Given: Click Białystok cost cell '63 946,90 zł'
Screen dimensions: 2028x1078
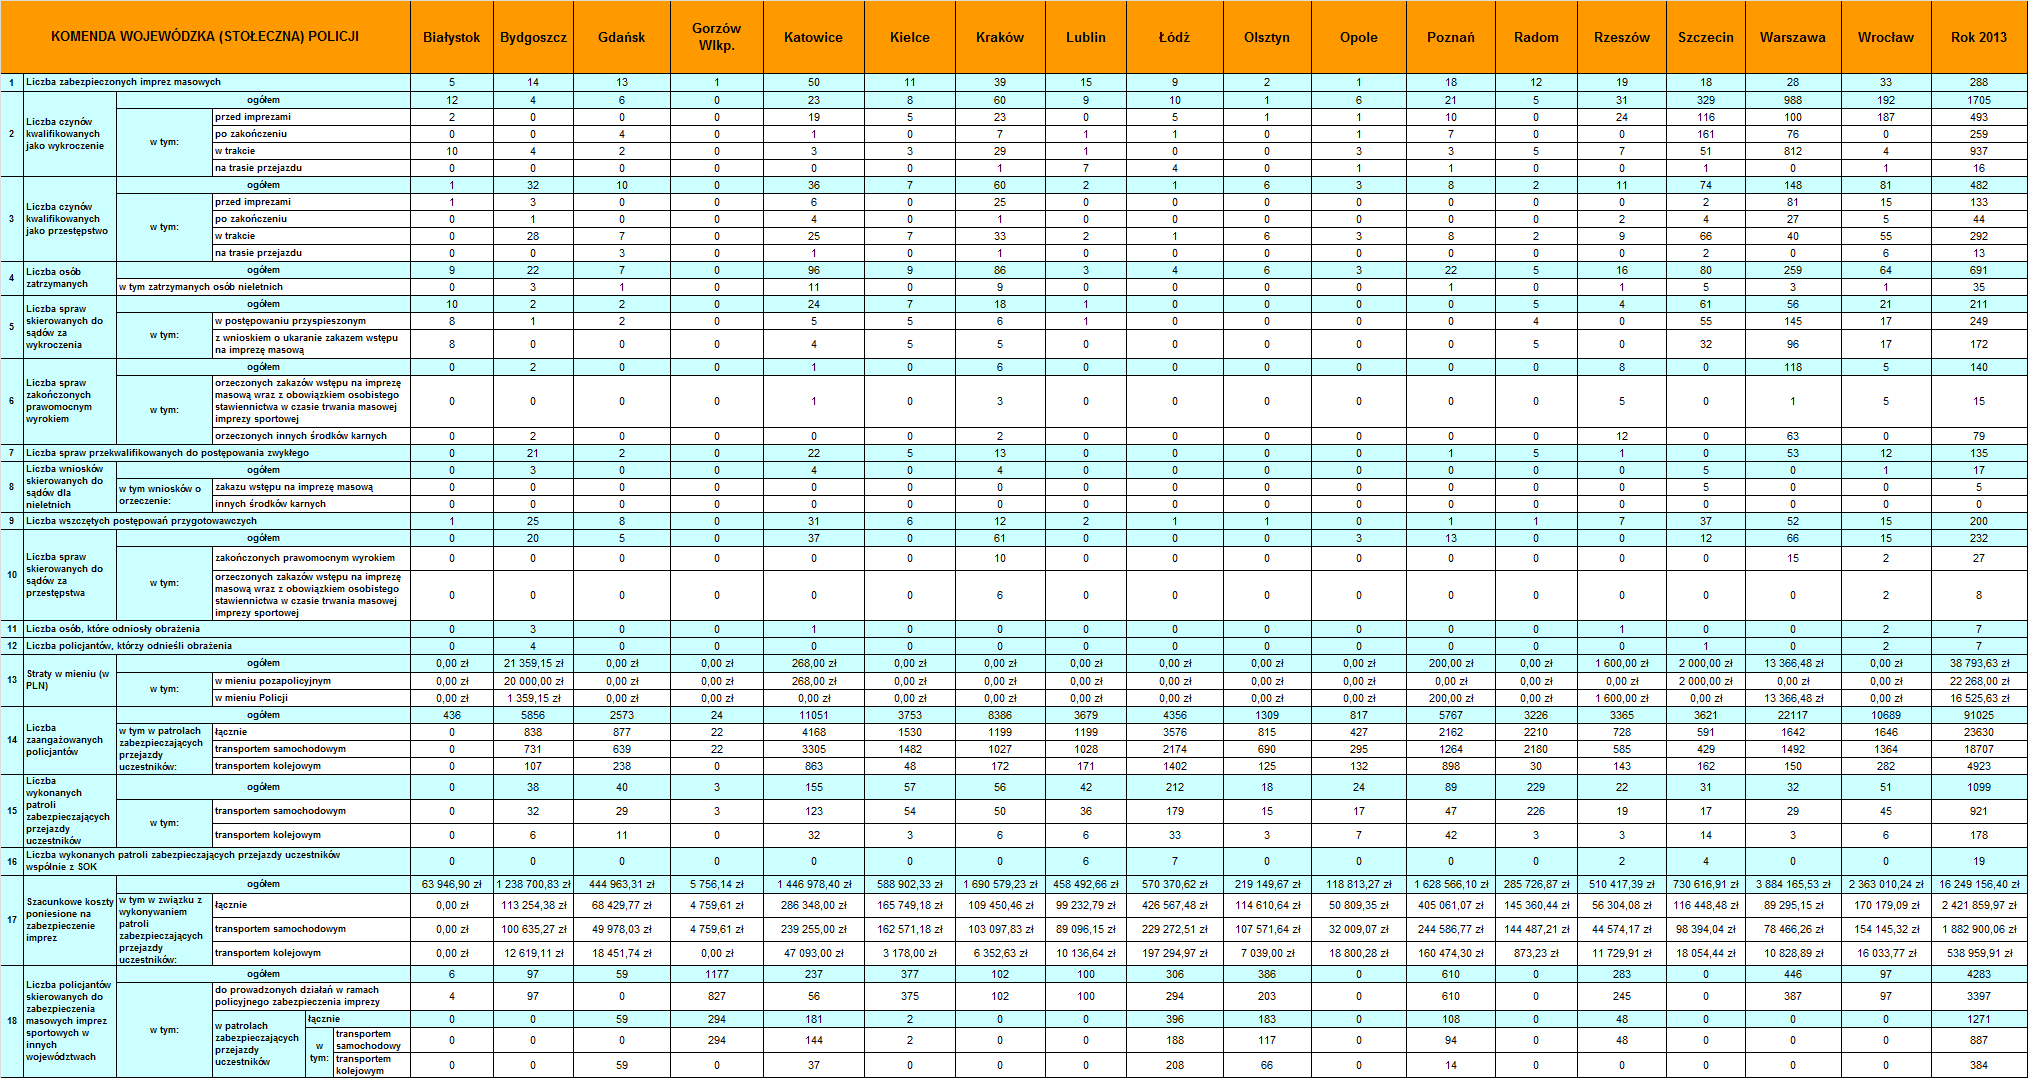Looking at the screenshot, I should (x=451, y=884).
